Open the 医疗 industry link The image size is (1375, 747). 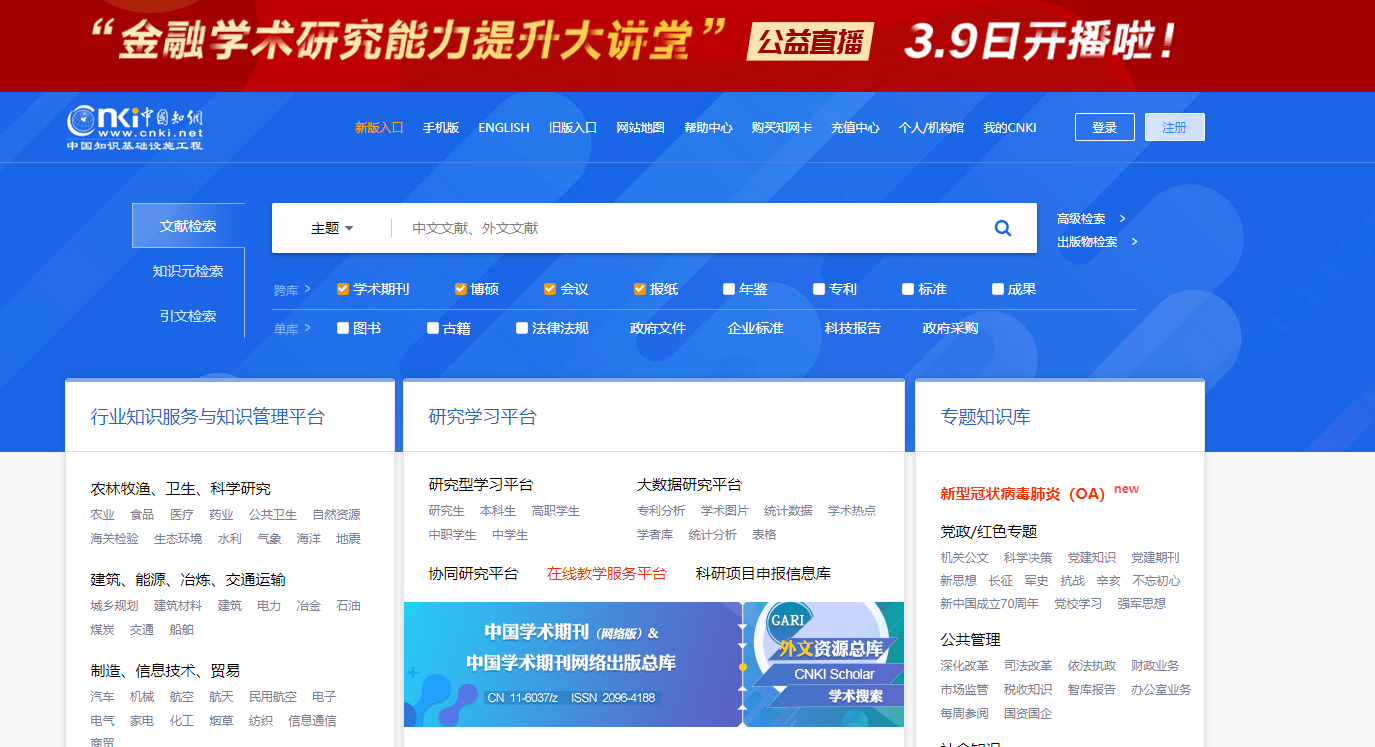click(182, 514)
